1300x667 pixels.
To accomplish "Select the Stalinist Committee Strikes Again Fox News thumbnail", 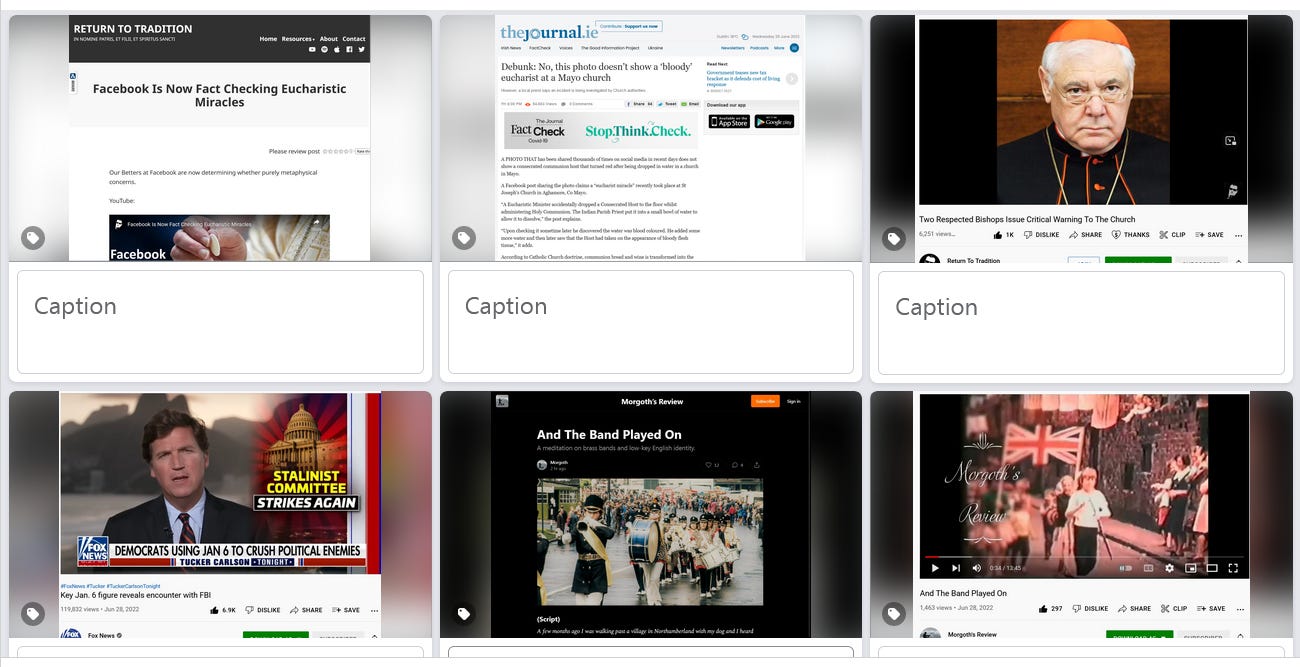I will 220,514.
